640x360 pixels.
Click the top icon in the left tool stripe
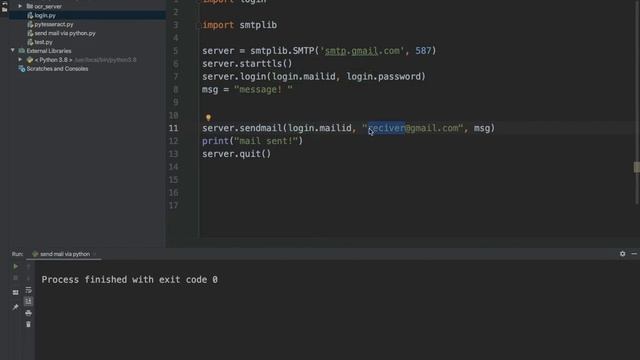4,3
